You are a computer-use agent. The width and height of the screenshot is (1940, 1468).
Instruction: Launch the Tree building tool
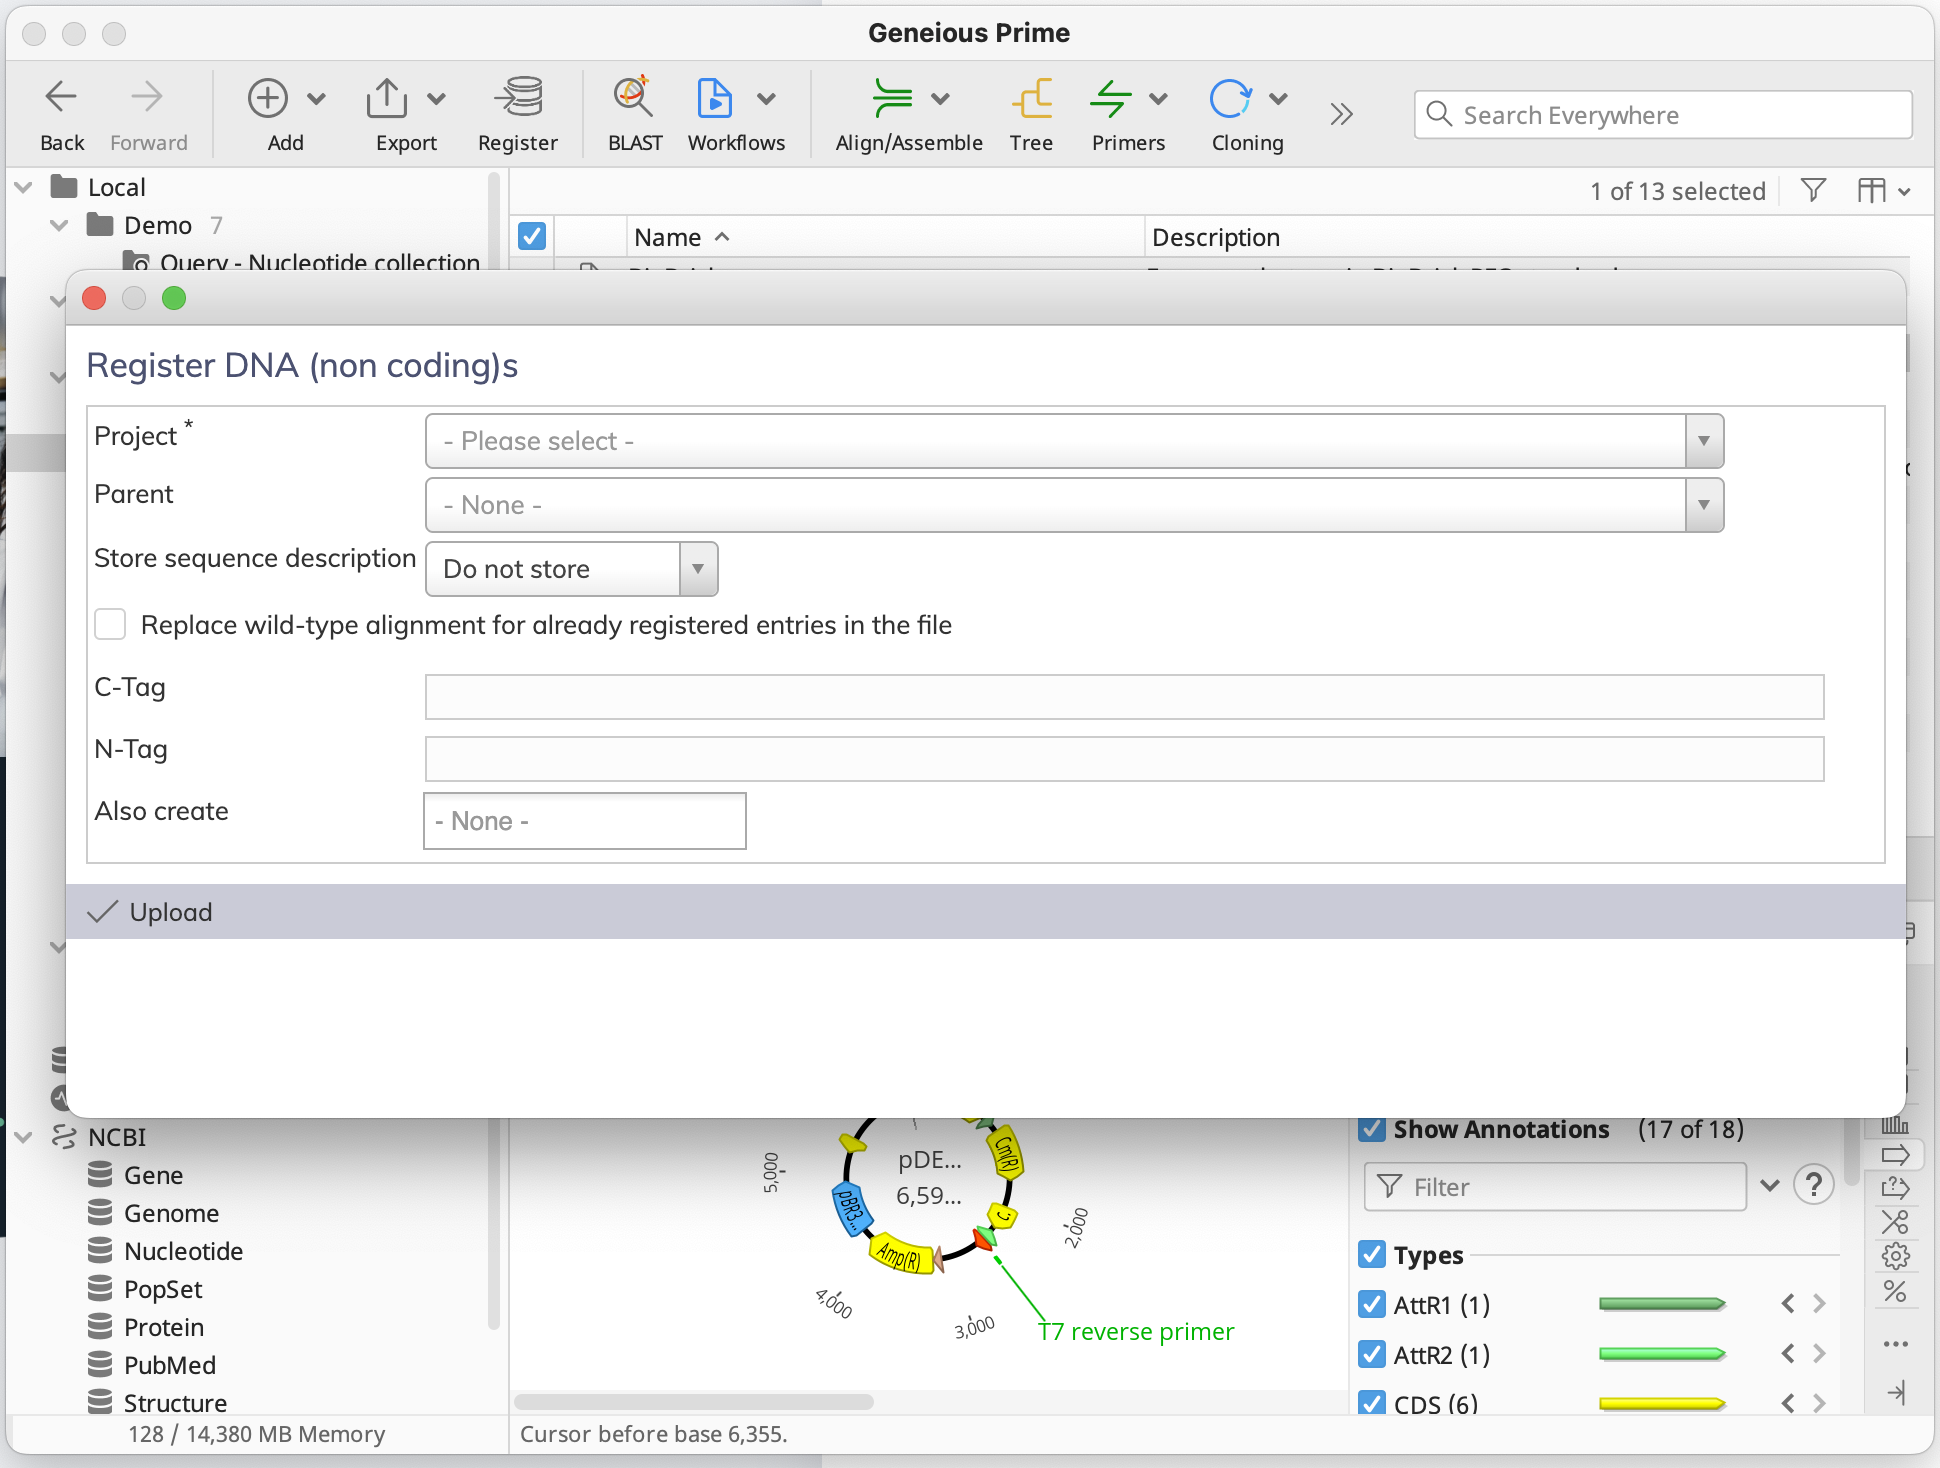click(1031, 113)
